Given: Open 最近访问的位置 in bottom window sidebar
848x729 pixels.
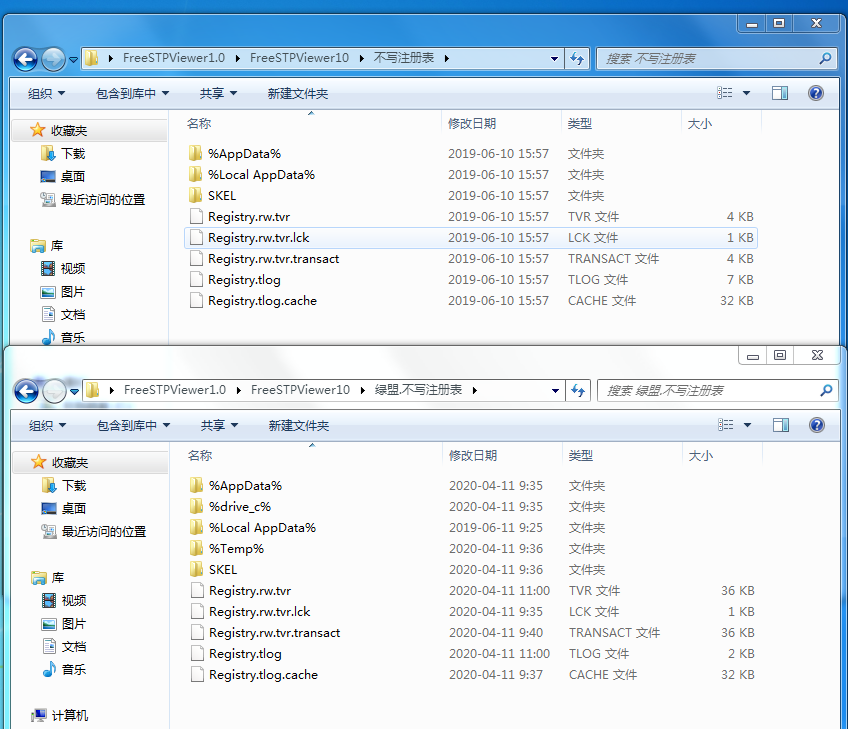Looking at the screenshot, I should tap(94, 532).
